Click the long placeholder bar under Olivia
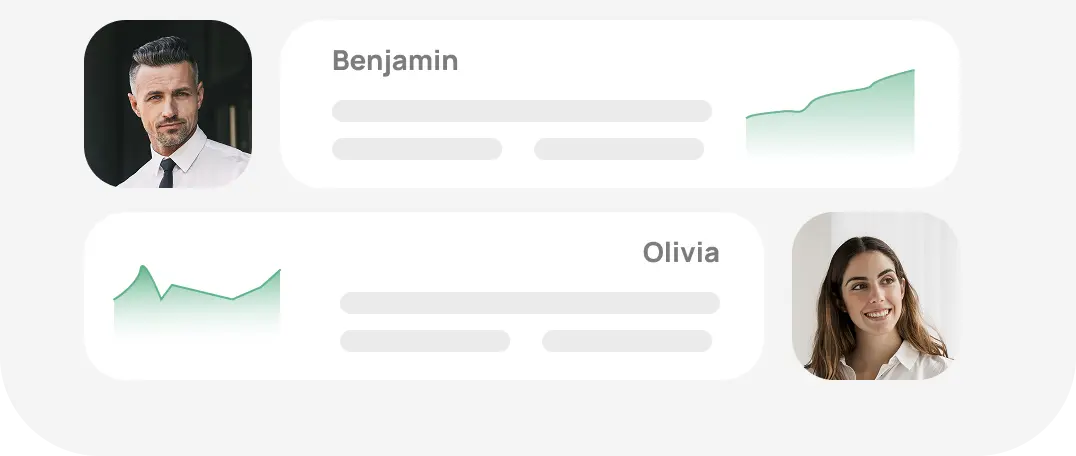This screenshot has height=456, width=1076. (529, 303)
